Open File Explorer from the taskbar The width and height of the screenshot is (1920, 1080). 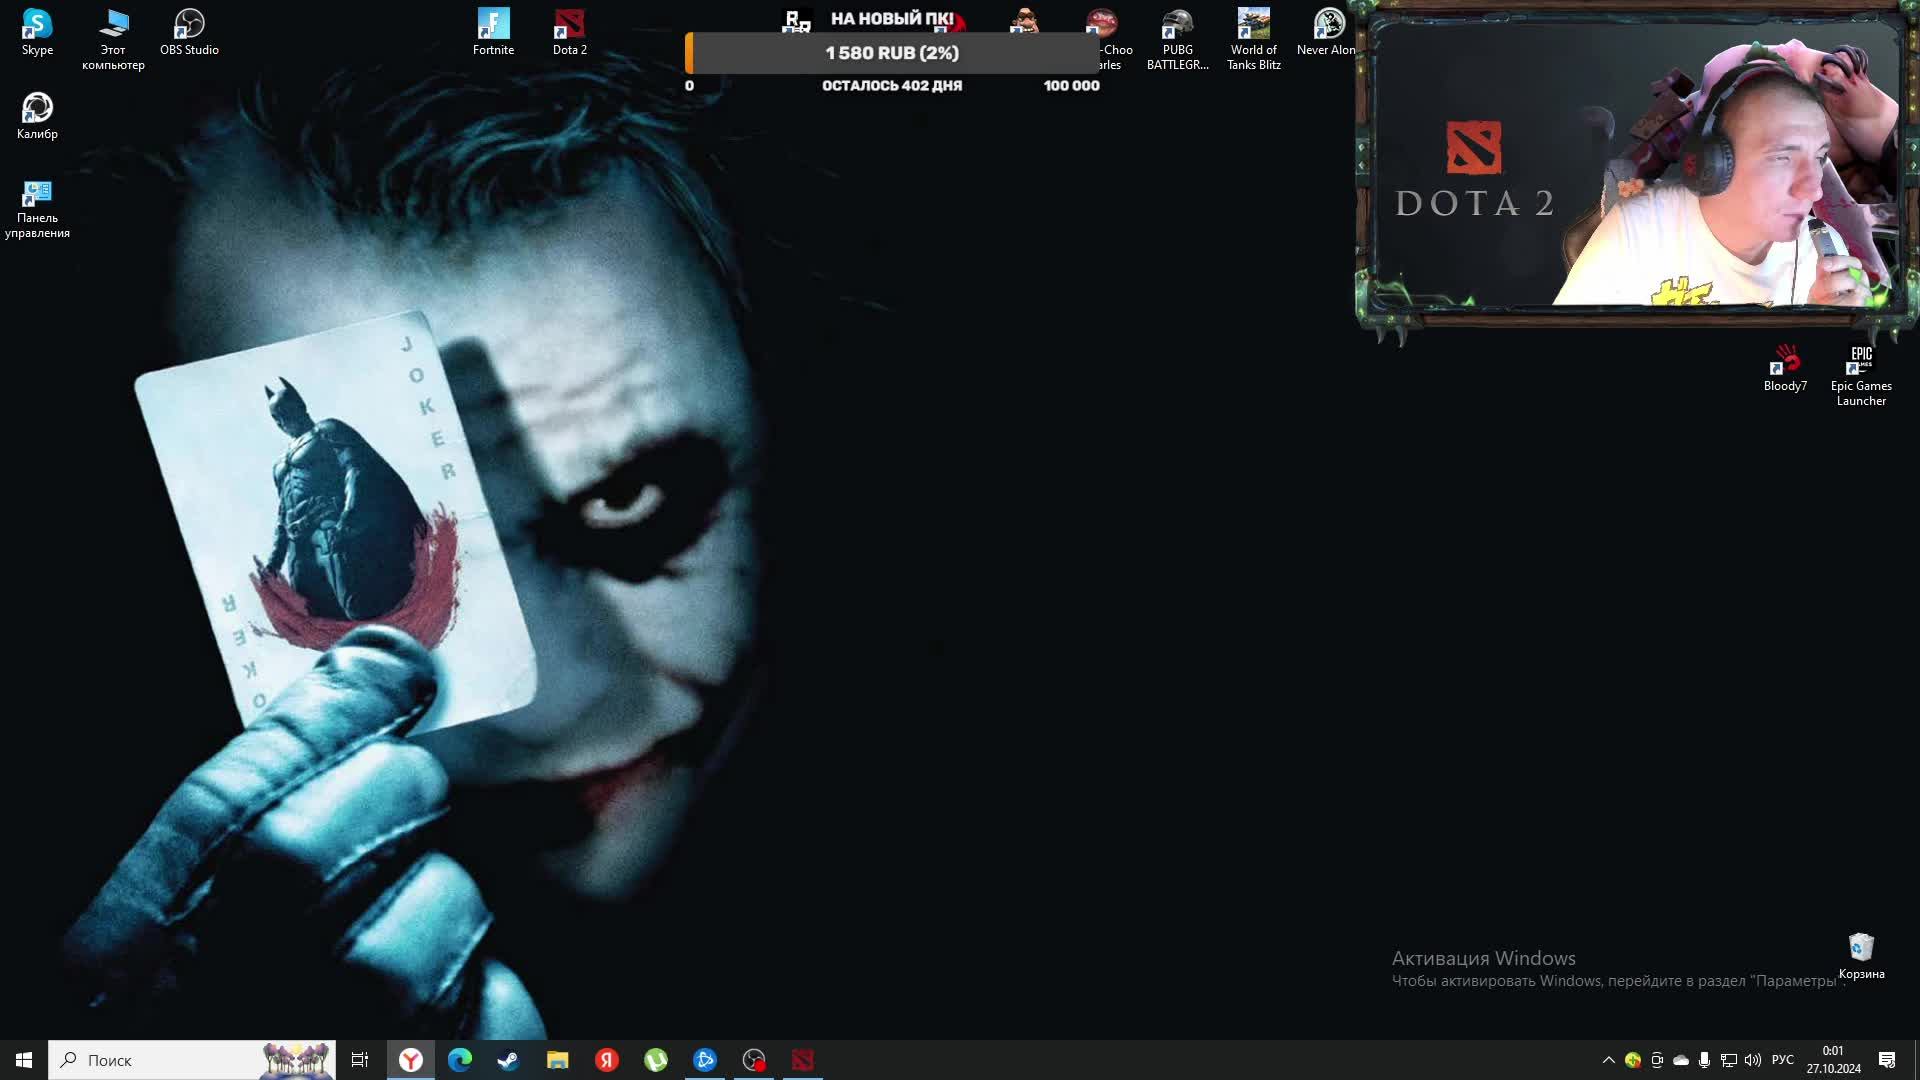coord(557,1060)
